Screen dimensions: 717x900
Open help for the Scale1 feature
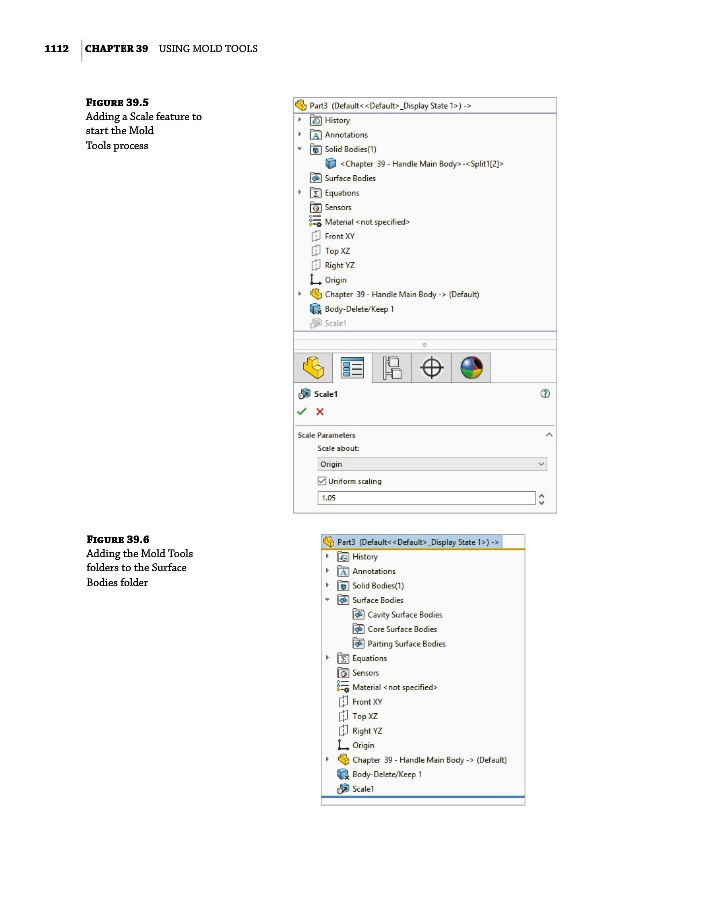pos(545,394)
